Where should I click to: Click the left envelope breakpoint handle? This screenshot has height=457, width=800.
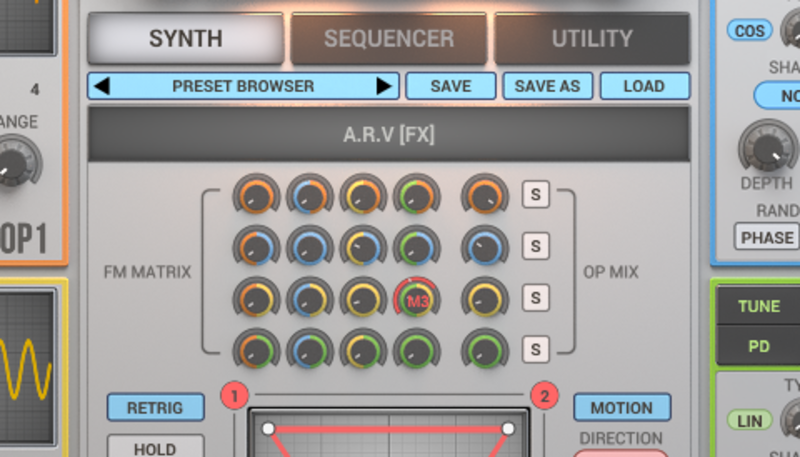pos(268,428)
